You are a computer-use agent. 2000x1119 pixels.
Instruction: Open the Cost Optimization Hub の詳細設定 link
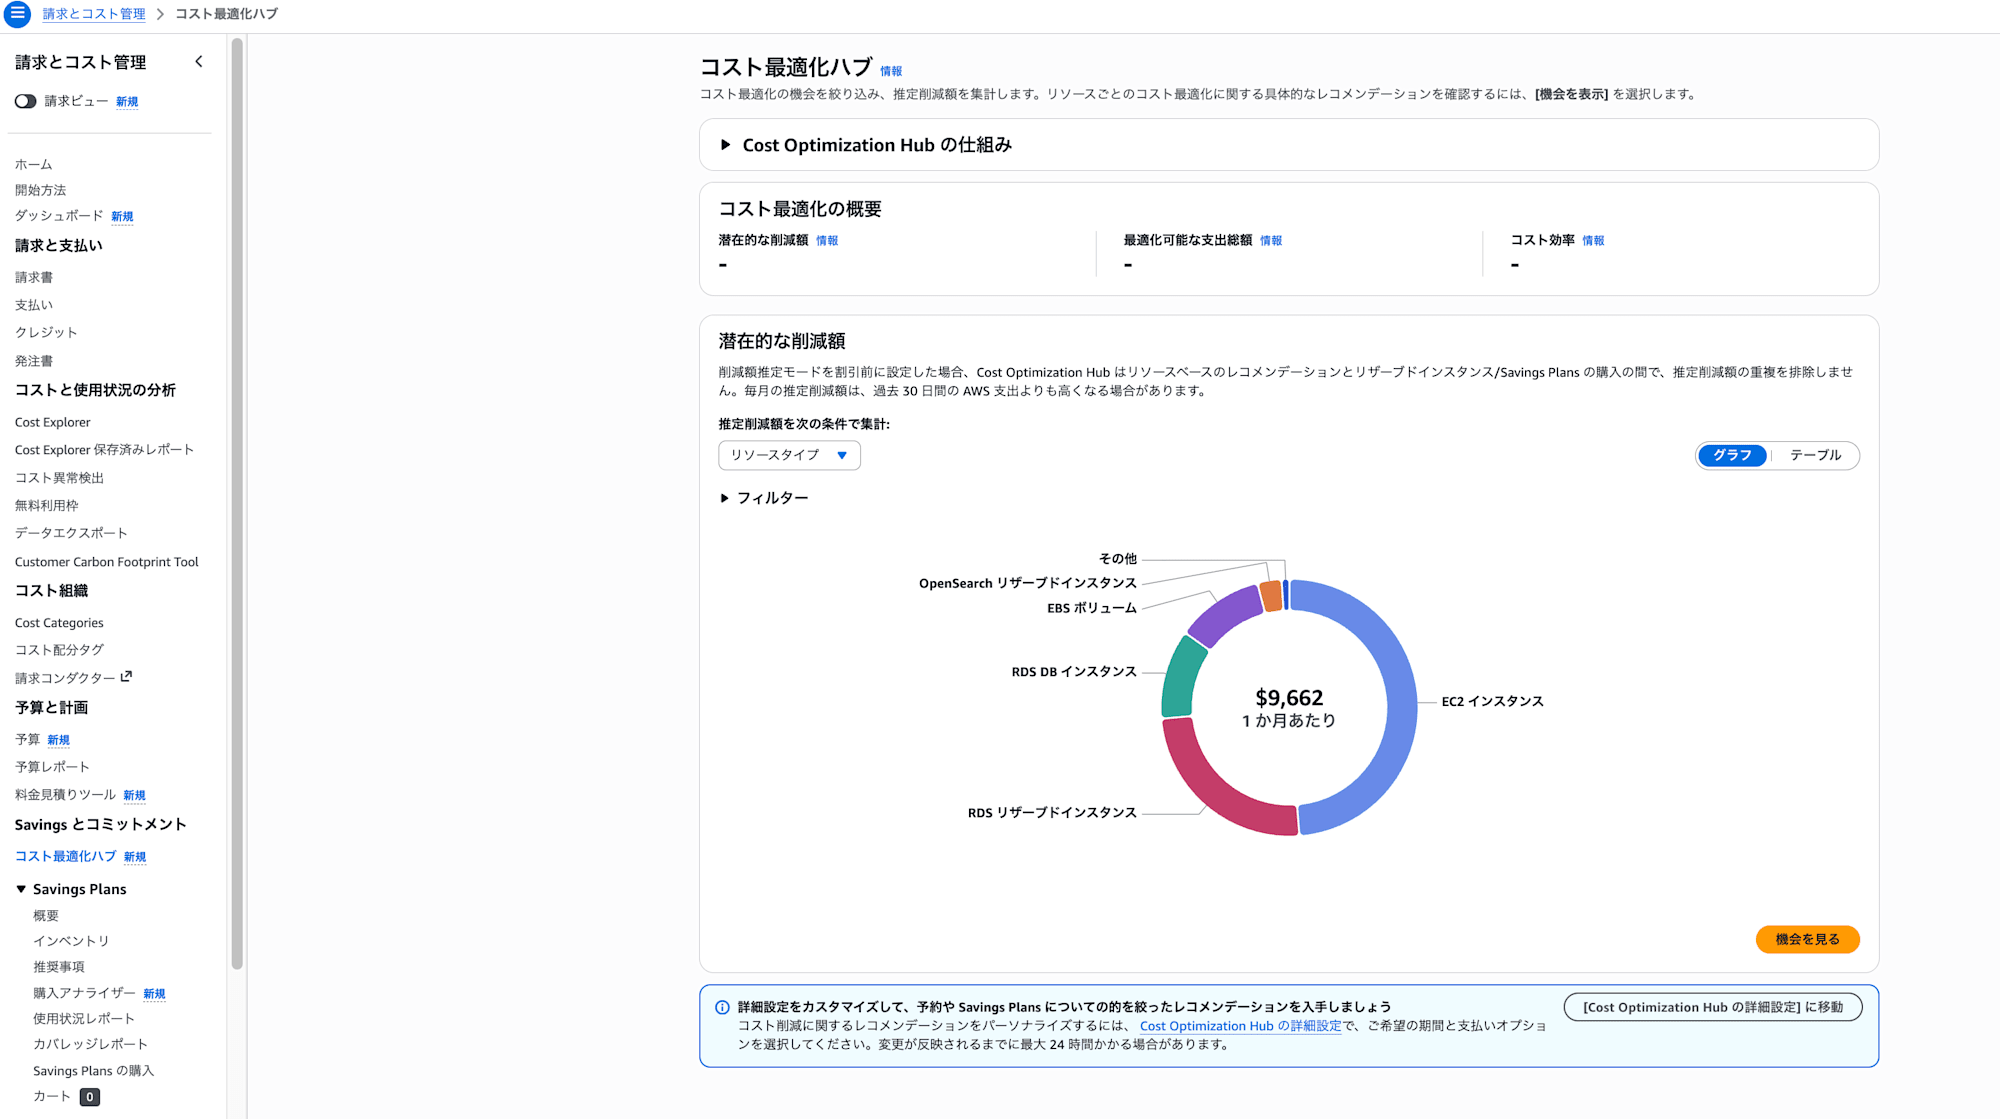click(x=1240, y=1026)
